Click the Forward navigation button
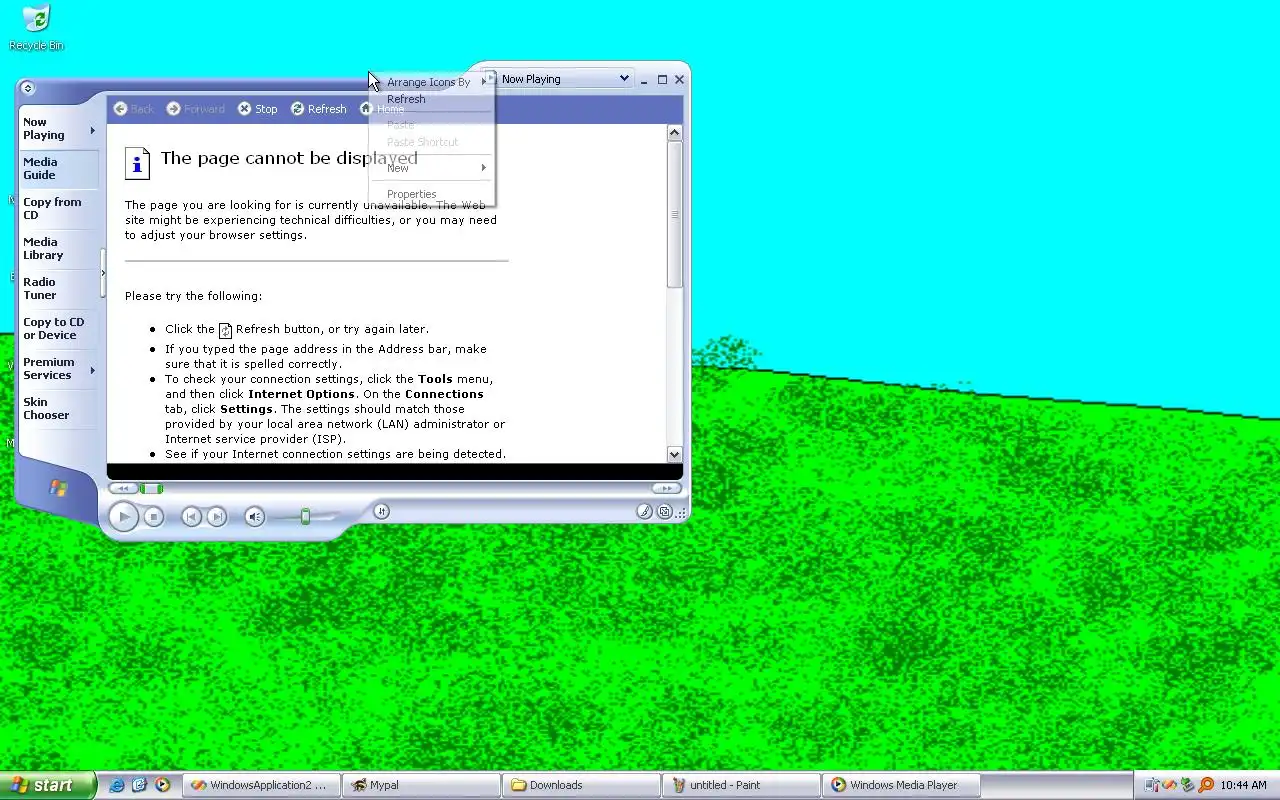Viewport: 1280px width, 800px height. click(196, 109)
